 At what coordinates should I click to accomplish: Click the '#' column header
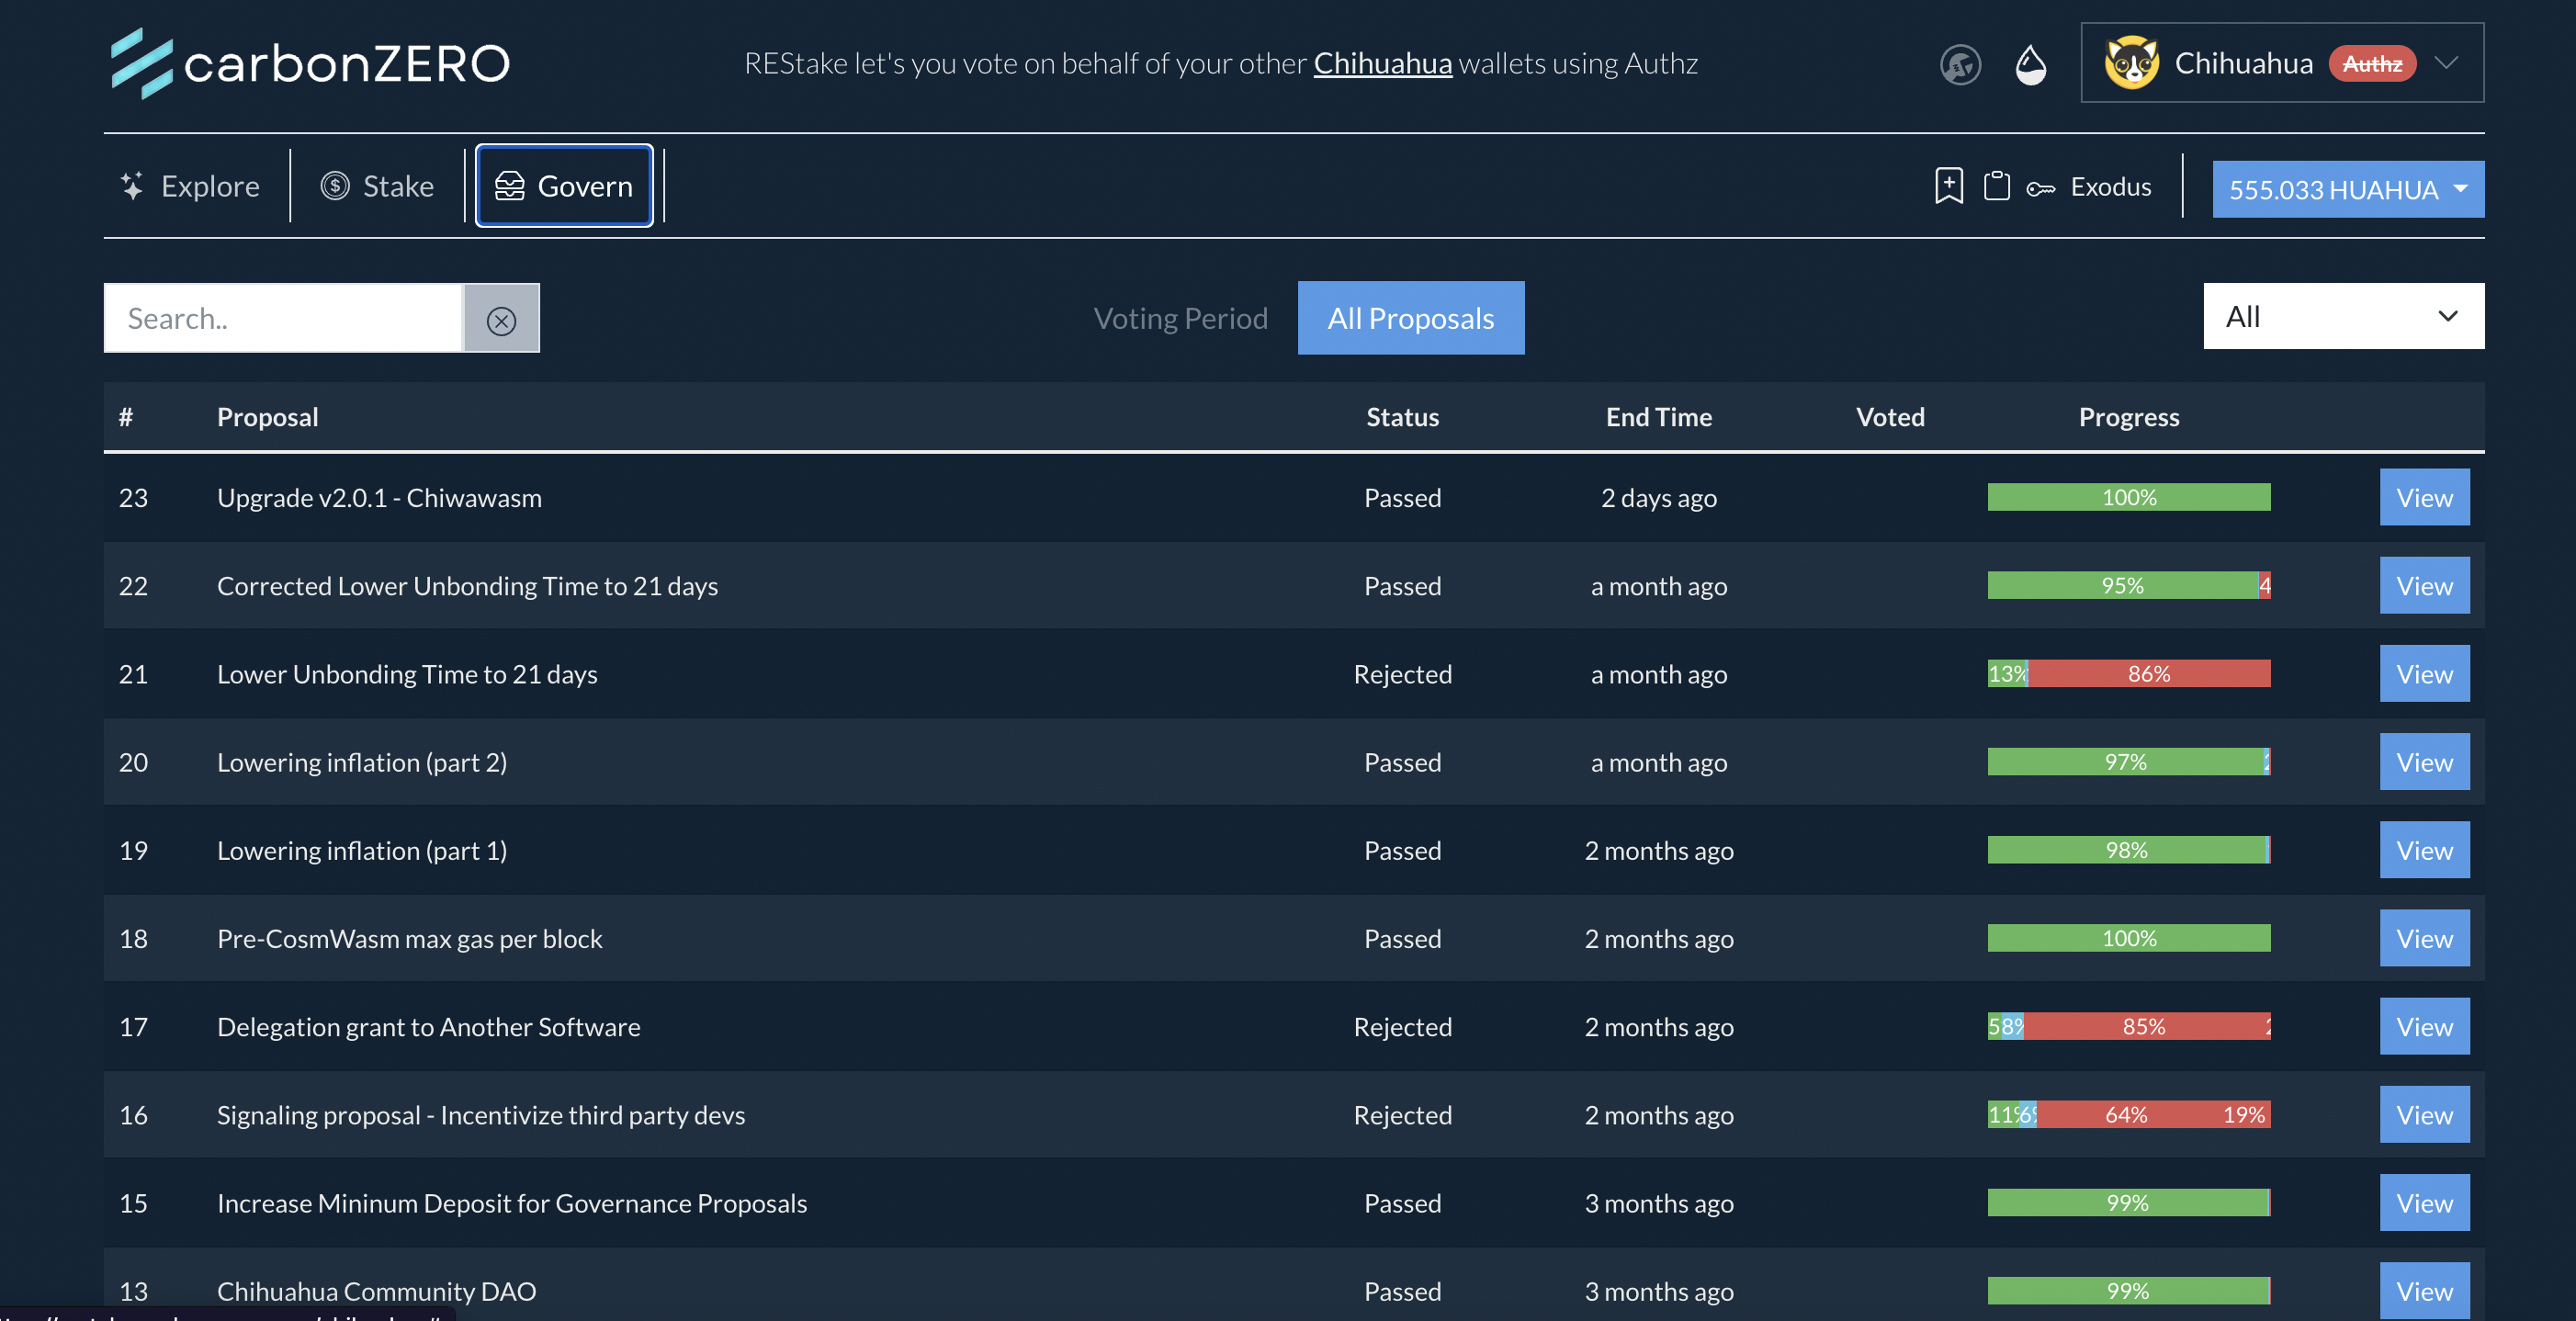126,417
